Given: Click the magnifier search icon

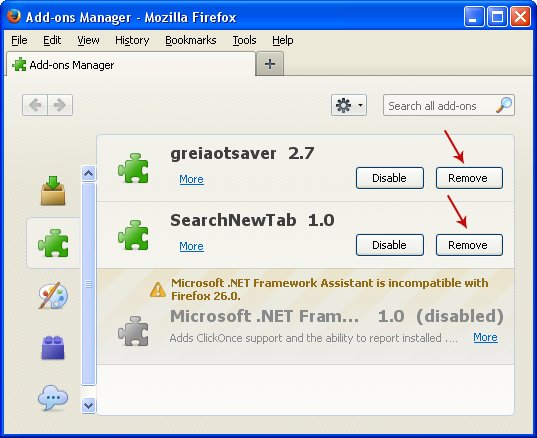Looking at the screenshot, I should [x=504, y=105].
